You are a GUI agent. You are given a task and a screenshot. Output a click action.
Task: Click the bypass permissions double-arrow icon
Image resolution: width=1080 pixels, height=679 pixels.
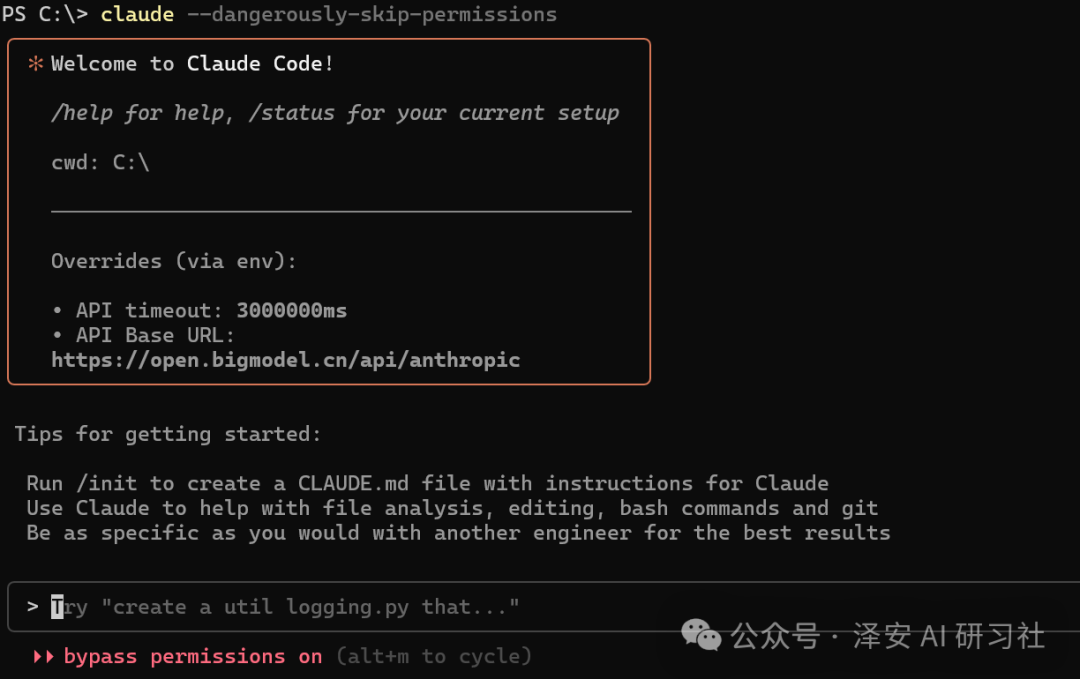[x=43, y=657]
